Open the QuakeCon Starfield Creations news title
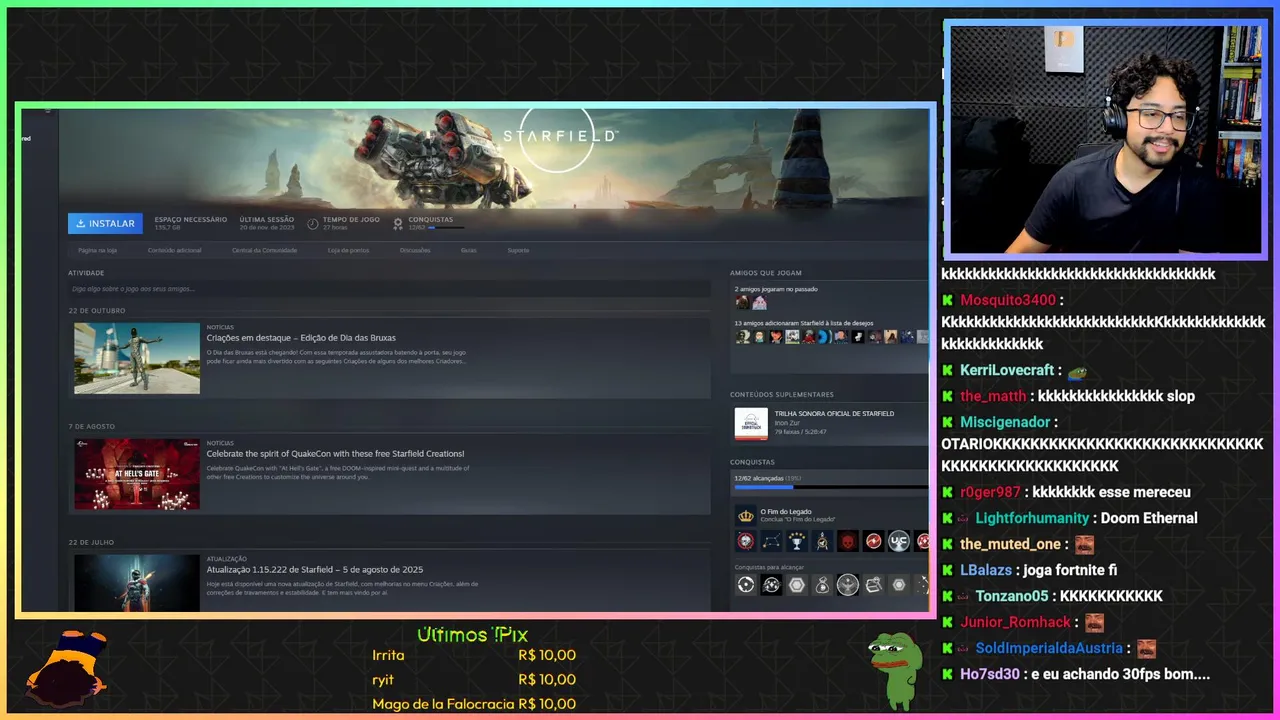This screenshot has width=1280, height=720. tap(335, 454)
